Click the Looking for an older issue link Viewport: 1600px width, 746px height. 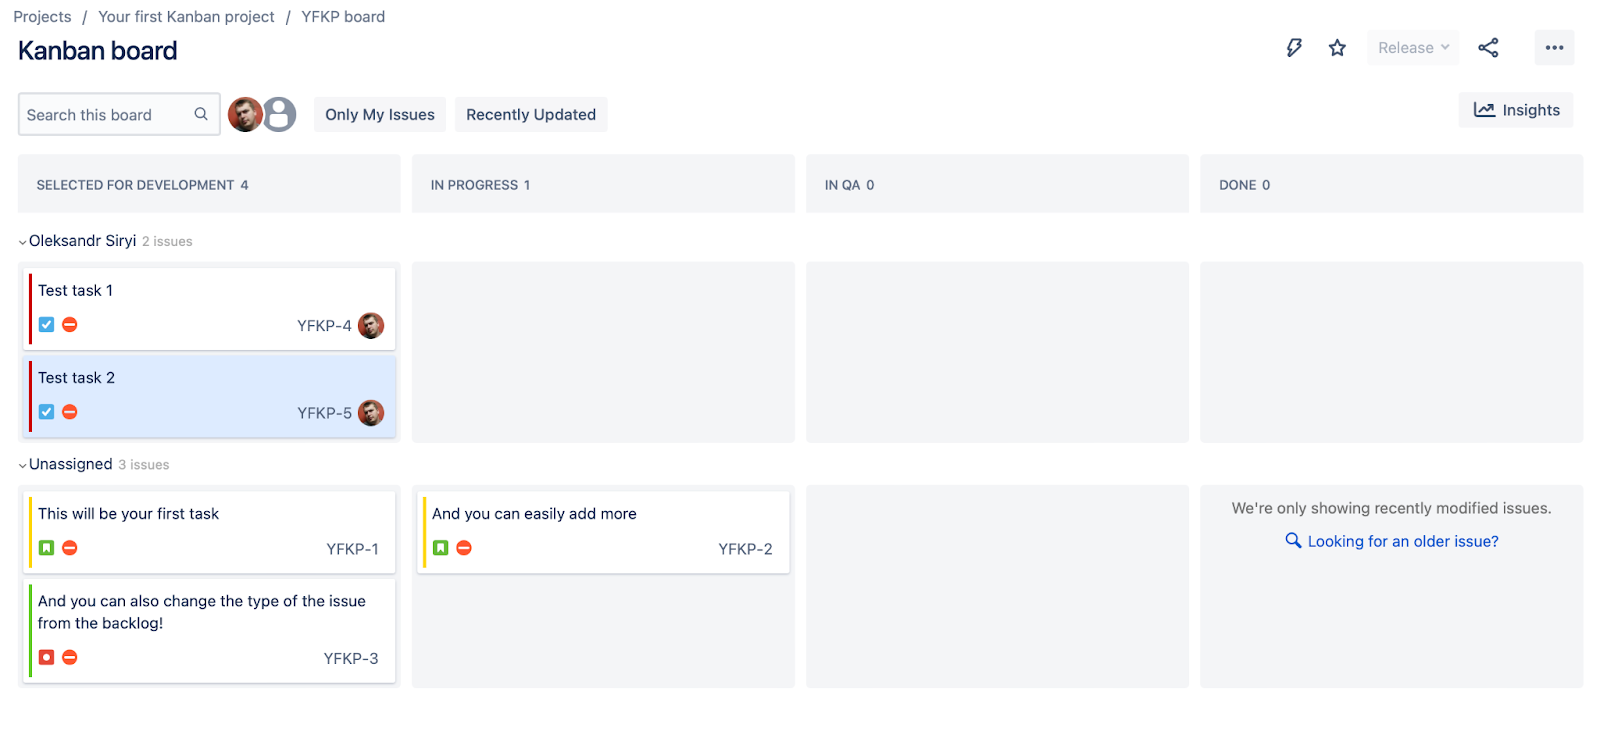click(x=1402, y=541)
